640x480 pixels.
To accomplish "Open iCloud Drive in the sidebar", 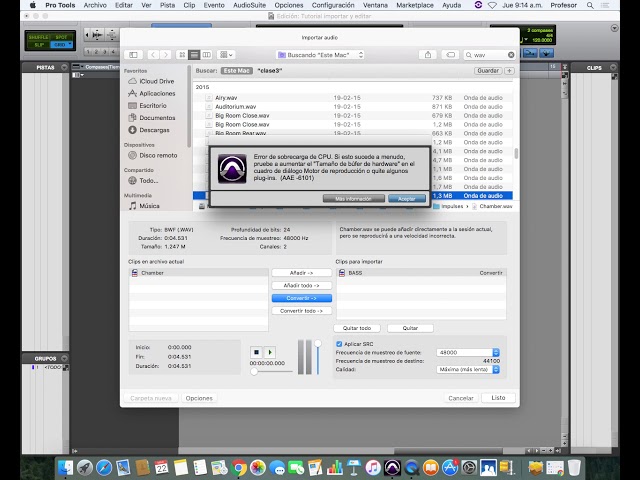I will click(x=151, y=81).
